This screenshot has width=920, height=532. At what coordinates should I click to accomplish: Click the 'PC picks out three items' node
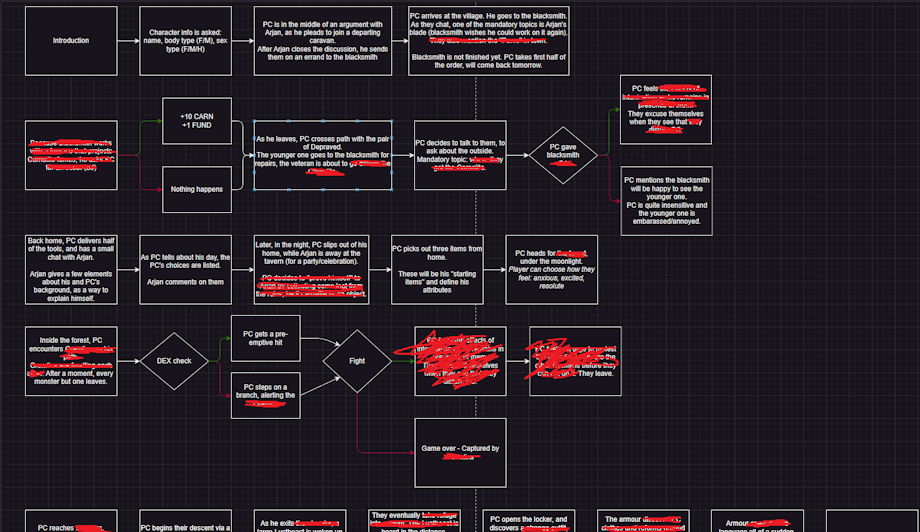(x=438, y=269)
